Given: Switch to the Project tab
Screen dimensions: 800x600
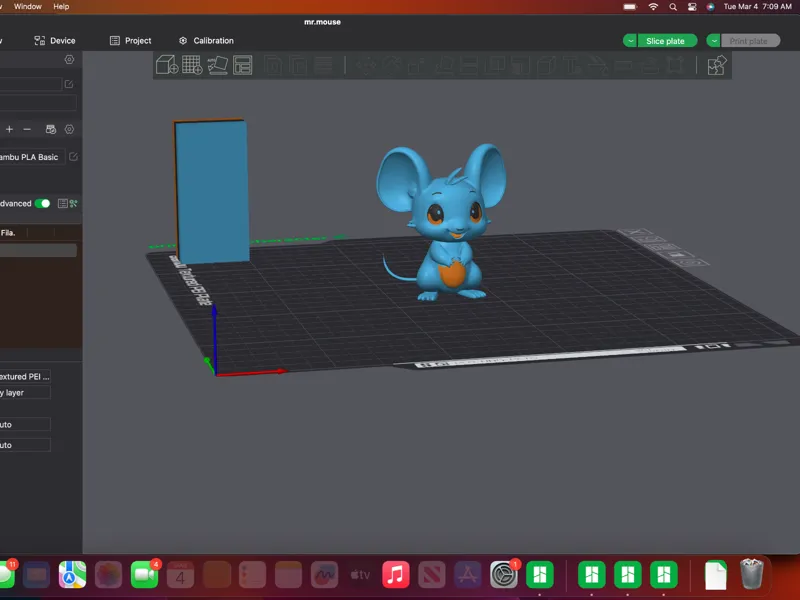Looking at the screenshot, I should point(131,41).
